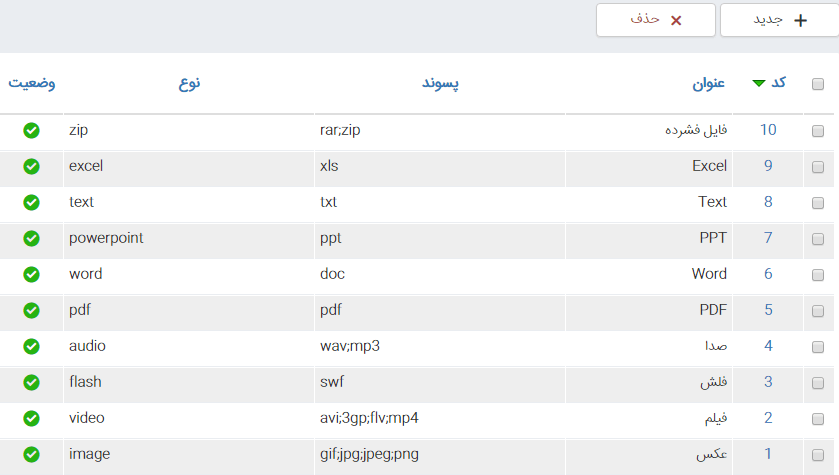Click the حذف delete button
The image size is (839, 475).
pos(656,20)
